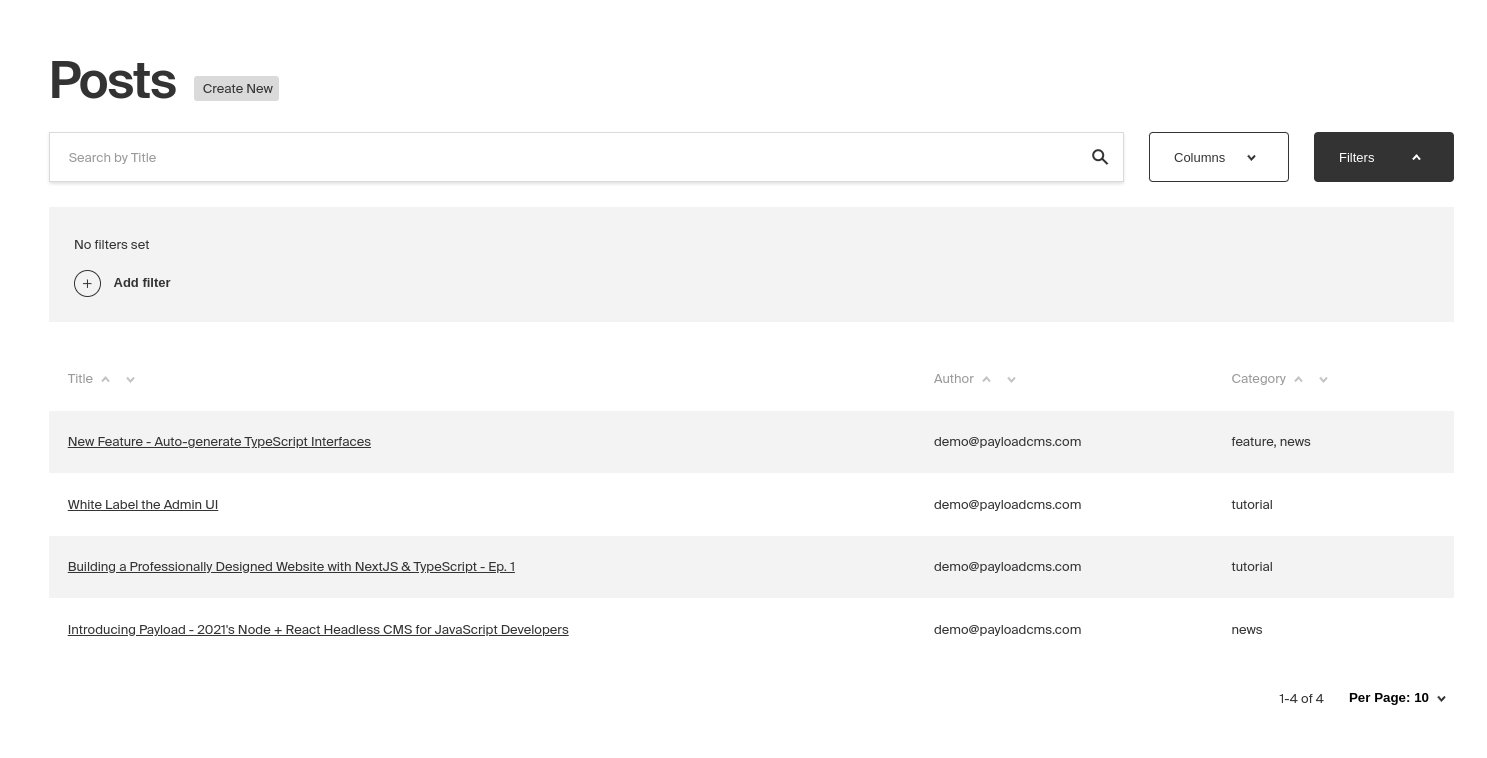This screenshot has height=758, width=1487.
Task: Sort posts by Author ascending
Action: [x=986, y=379]
